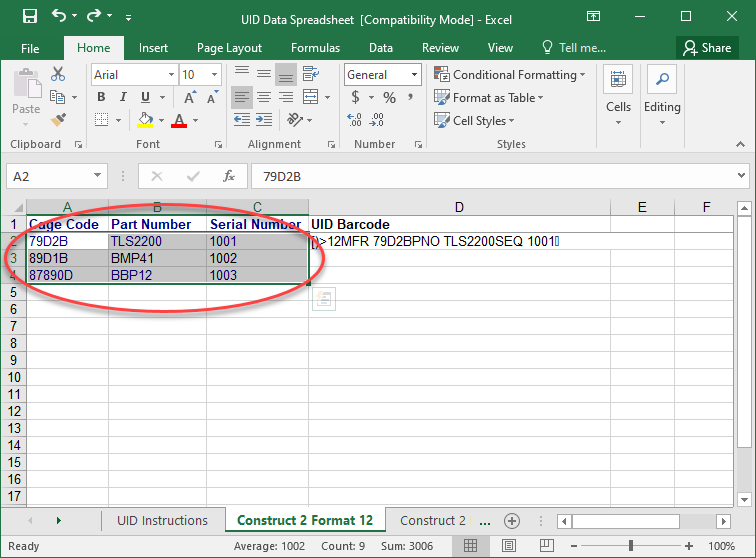Expand the General number format dropdown
This screenshot has width=756, height=558.
pos(415,75)
